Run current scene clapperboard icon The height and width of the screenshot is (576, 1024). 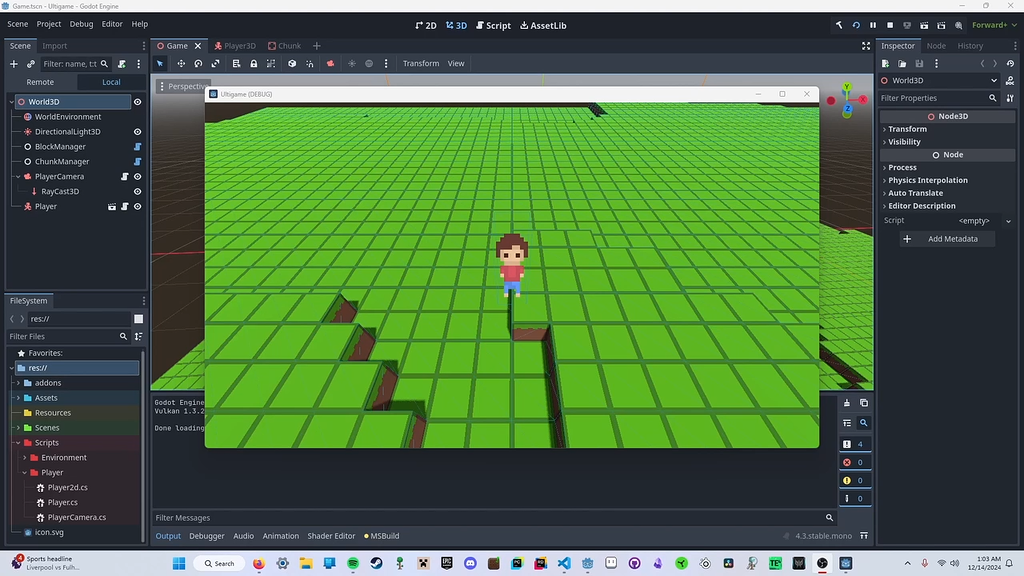click(x=924, y=25)
